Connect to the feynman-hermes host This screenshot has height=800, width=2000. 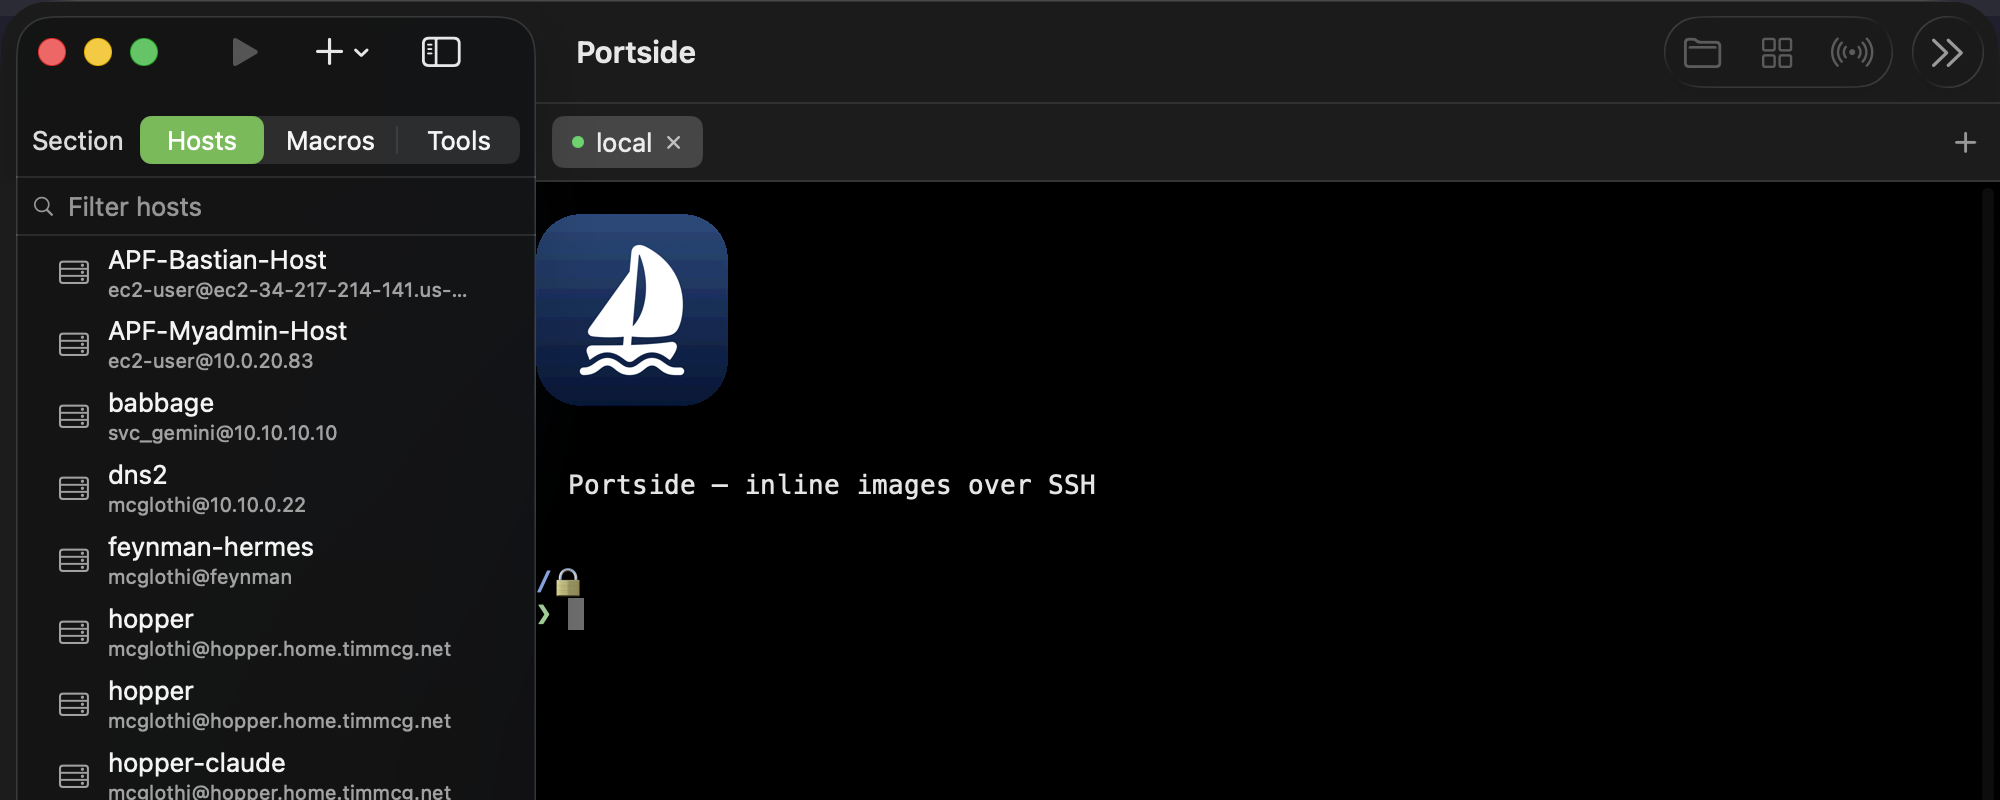276,561
